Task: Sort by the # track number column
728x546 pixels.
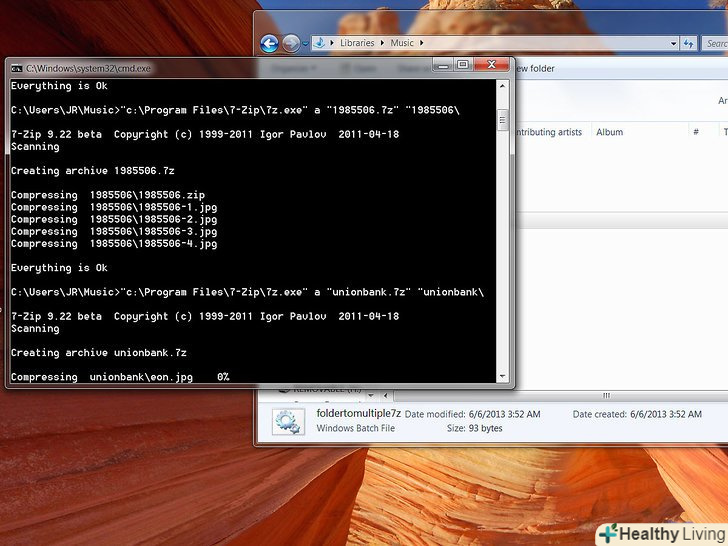Action: [695, 132]
